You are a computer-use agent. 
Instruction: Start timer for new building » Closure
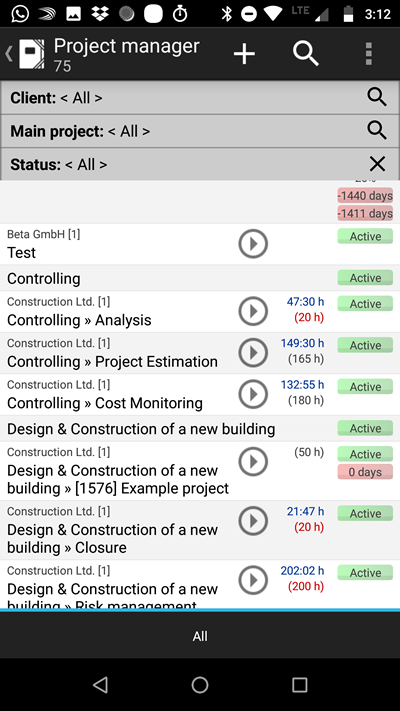253,521
